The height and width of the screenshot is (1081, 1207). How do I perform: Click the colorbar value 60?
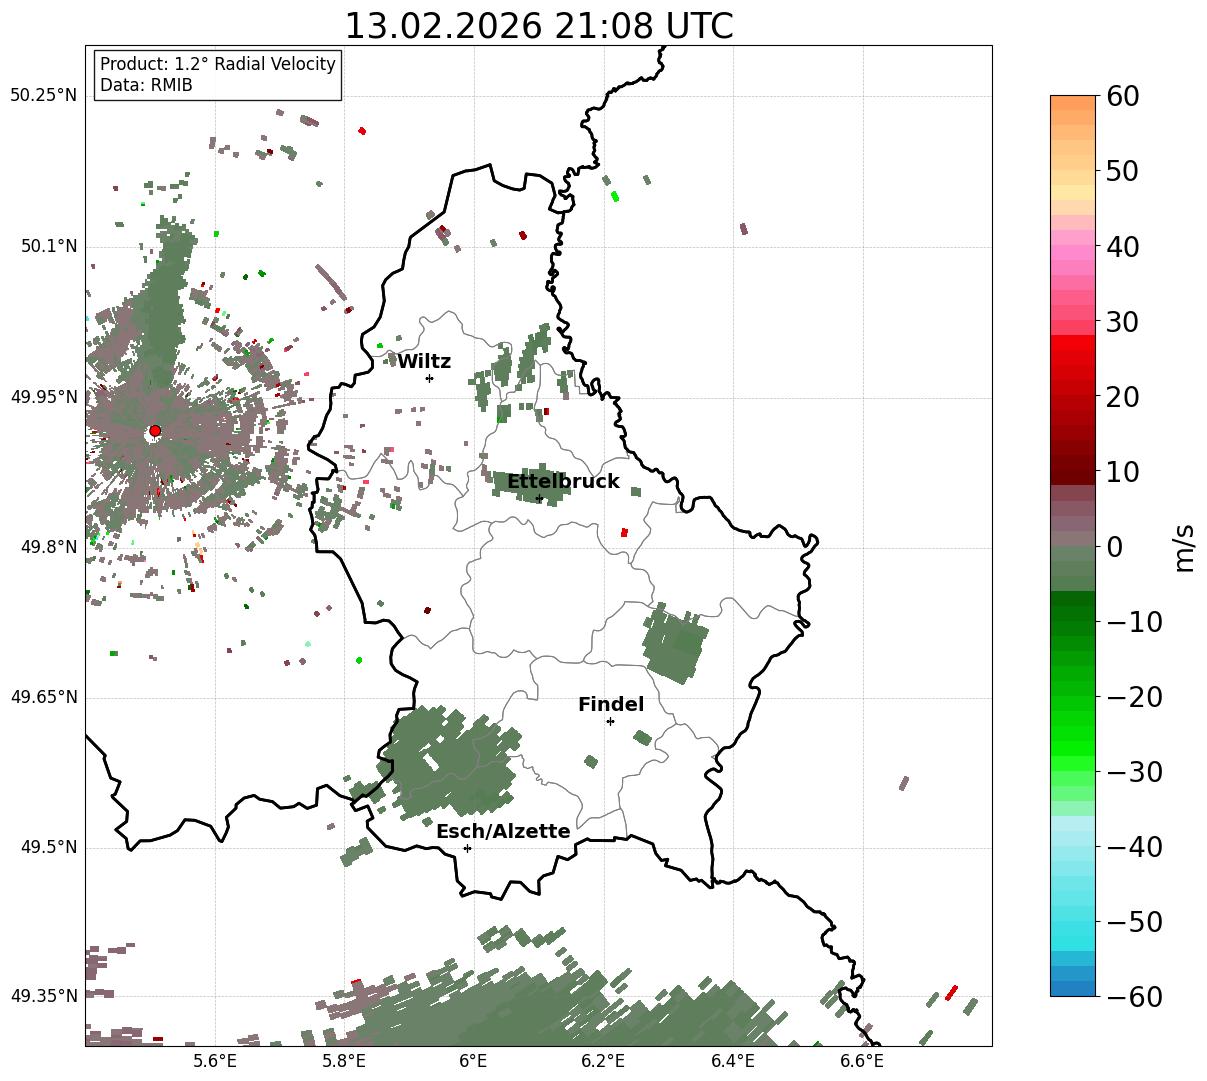pos(1122,96)
